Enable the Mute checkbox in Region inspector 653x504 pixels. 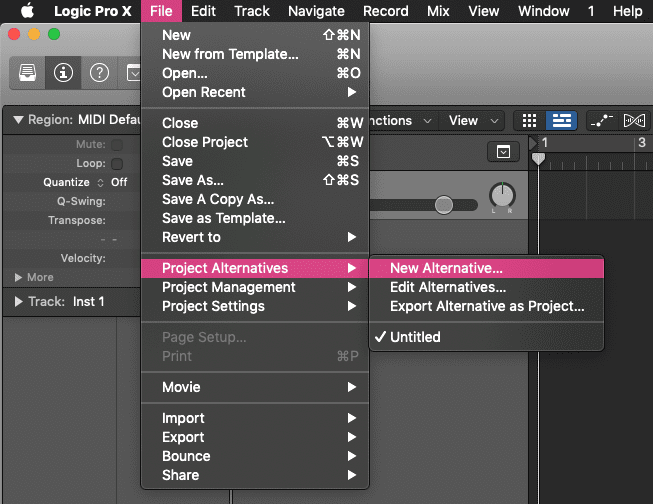click(x=117, y=145)
